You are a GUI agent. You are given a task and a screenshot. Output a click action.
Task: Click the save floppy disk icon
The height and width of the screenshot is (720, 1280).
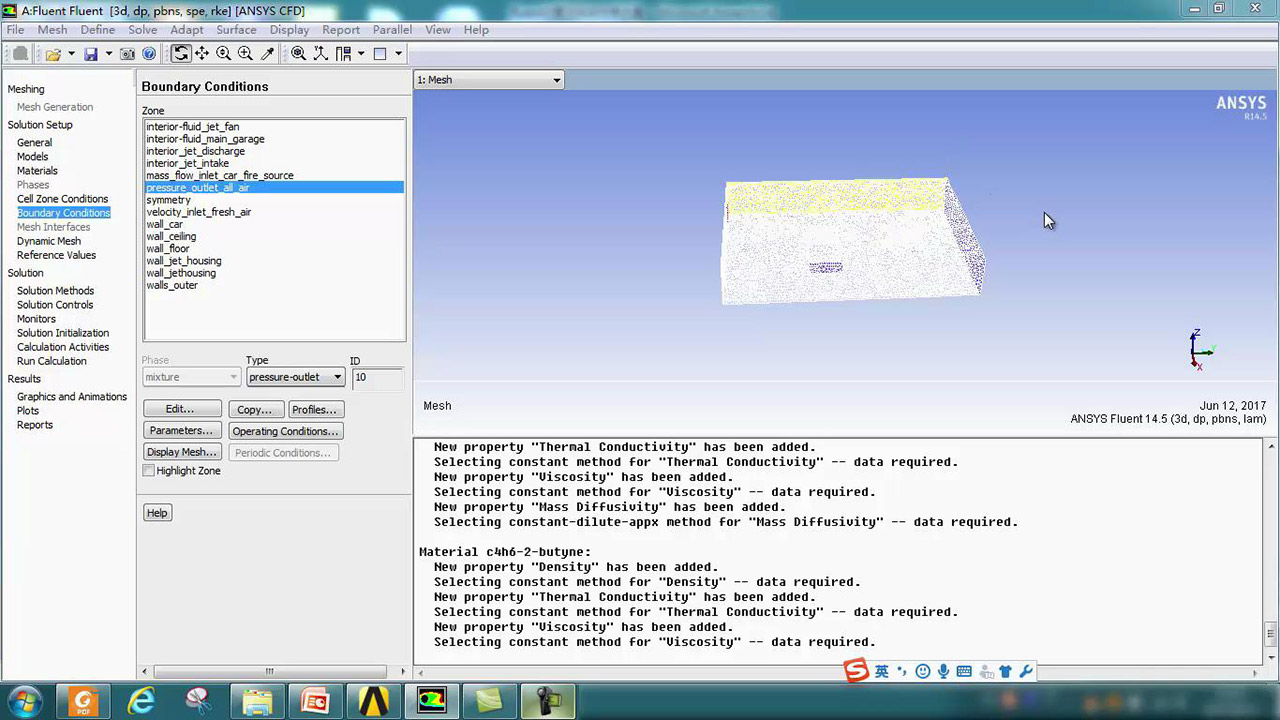(x=91, y=54)
